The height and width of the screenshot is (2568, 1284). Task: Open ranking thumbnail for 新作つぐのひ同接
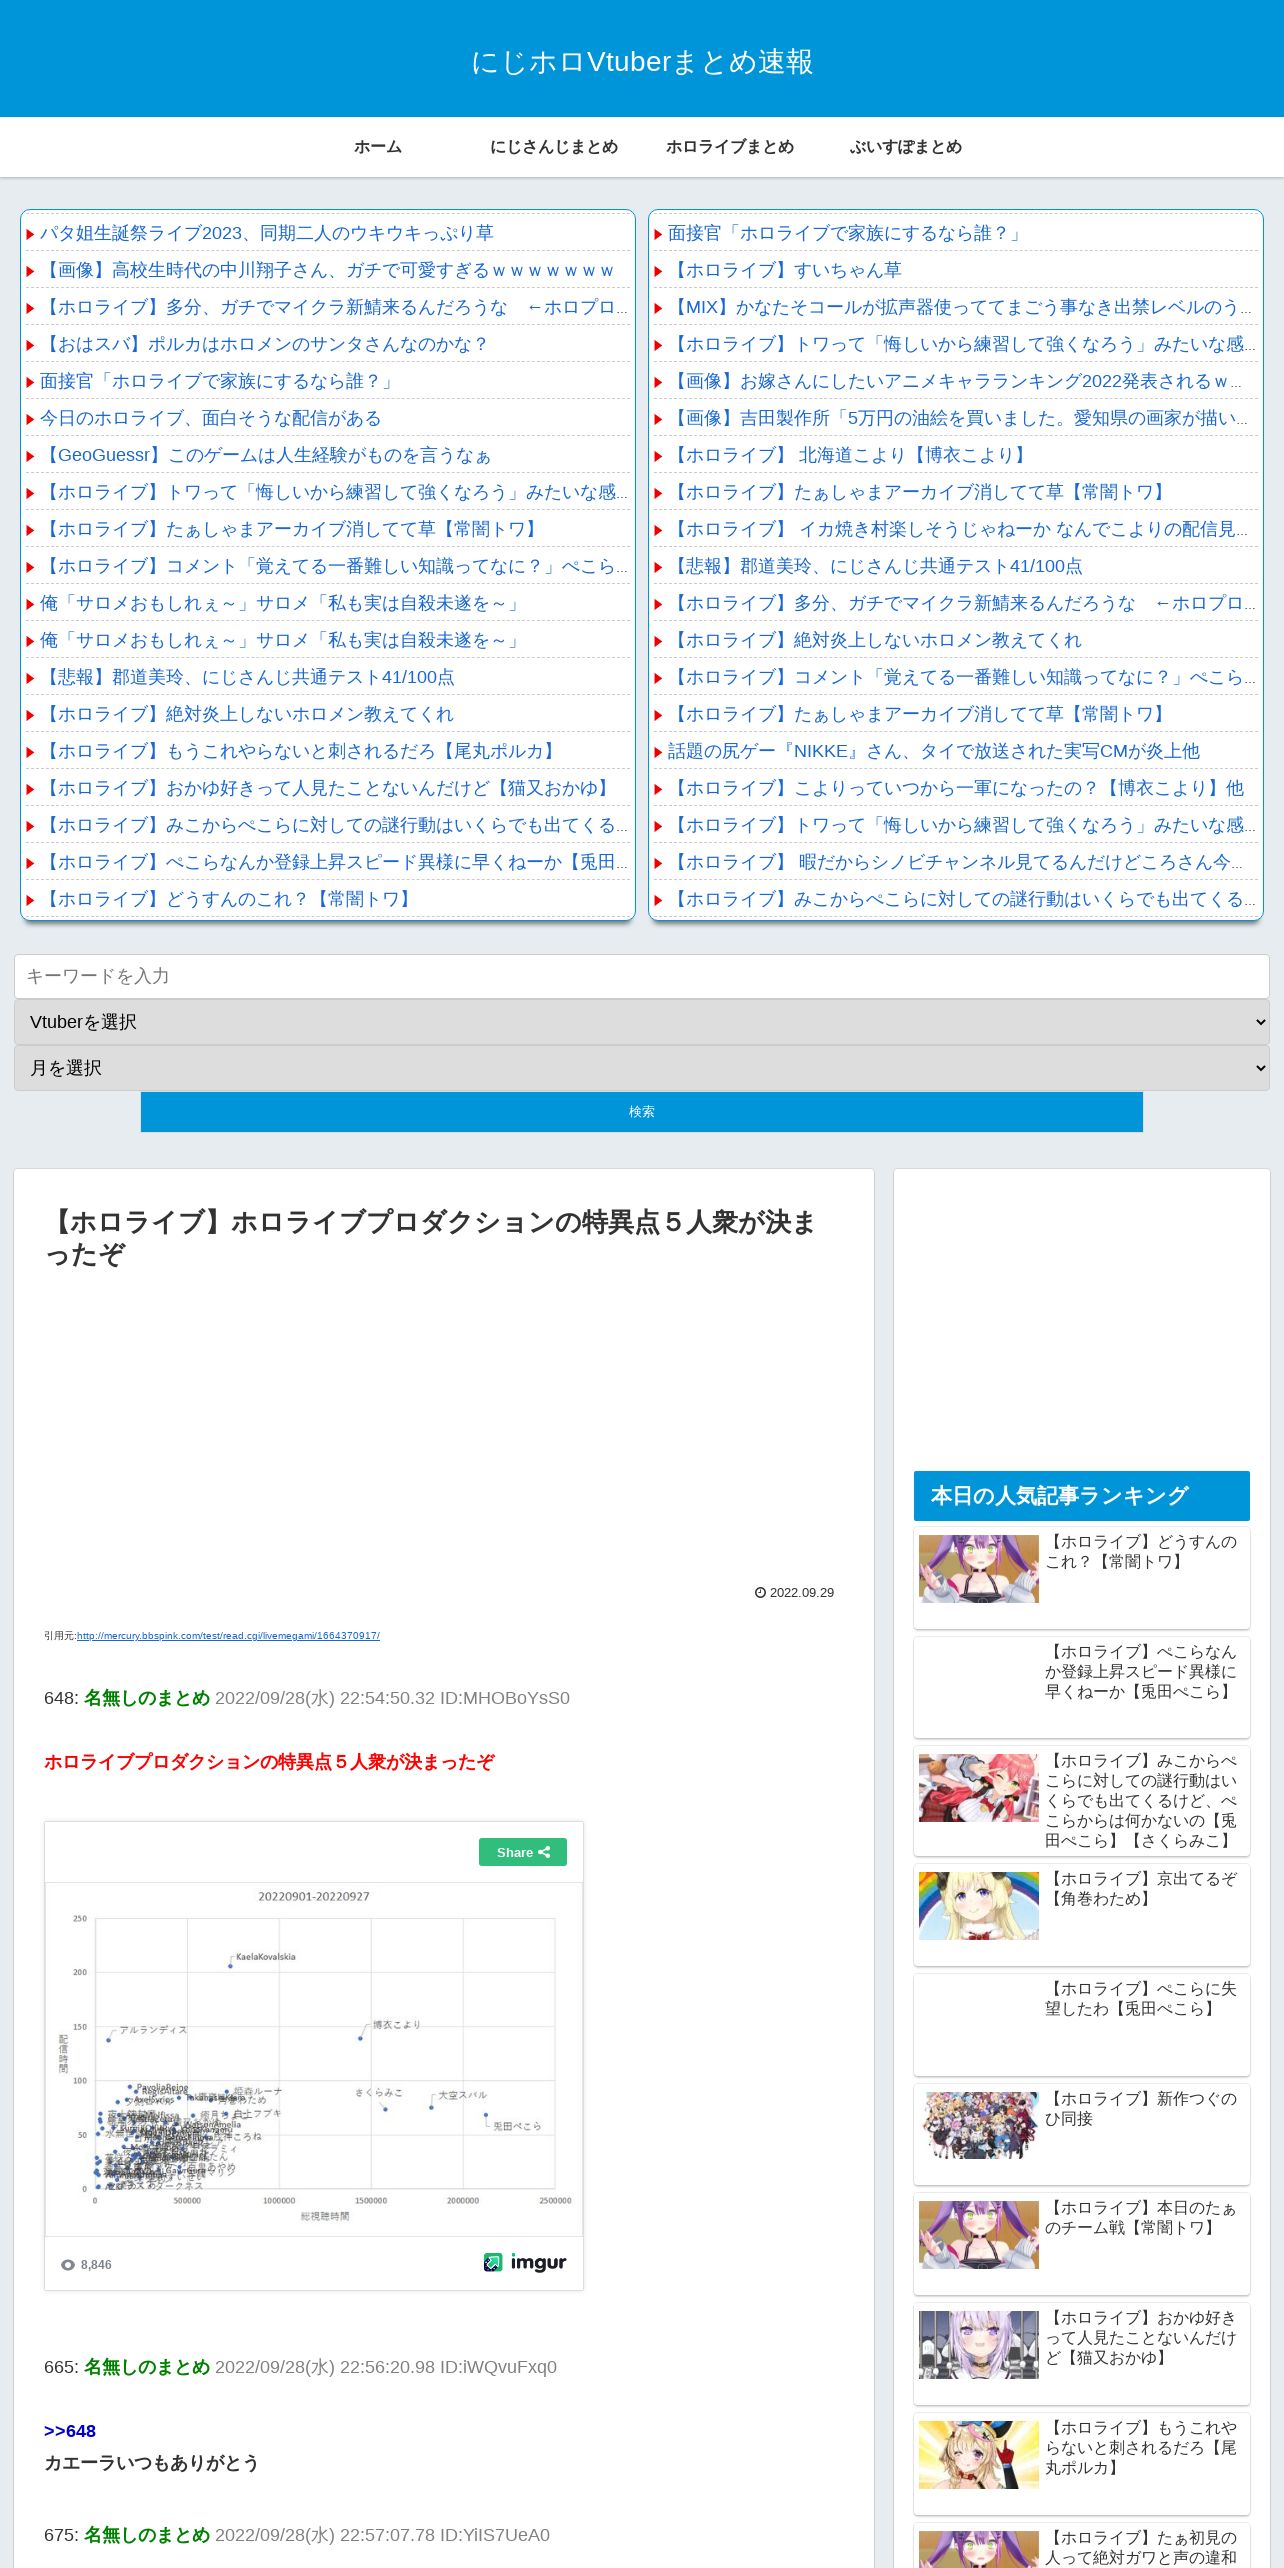979,2125
